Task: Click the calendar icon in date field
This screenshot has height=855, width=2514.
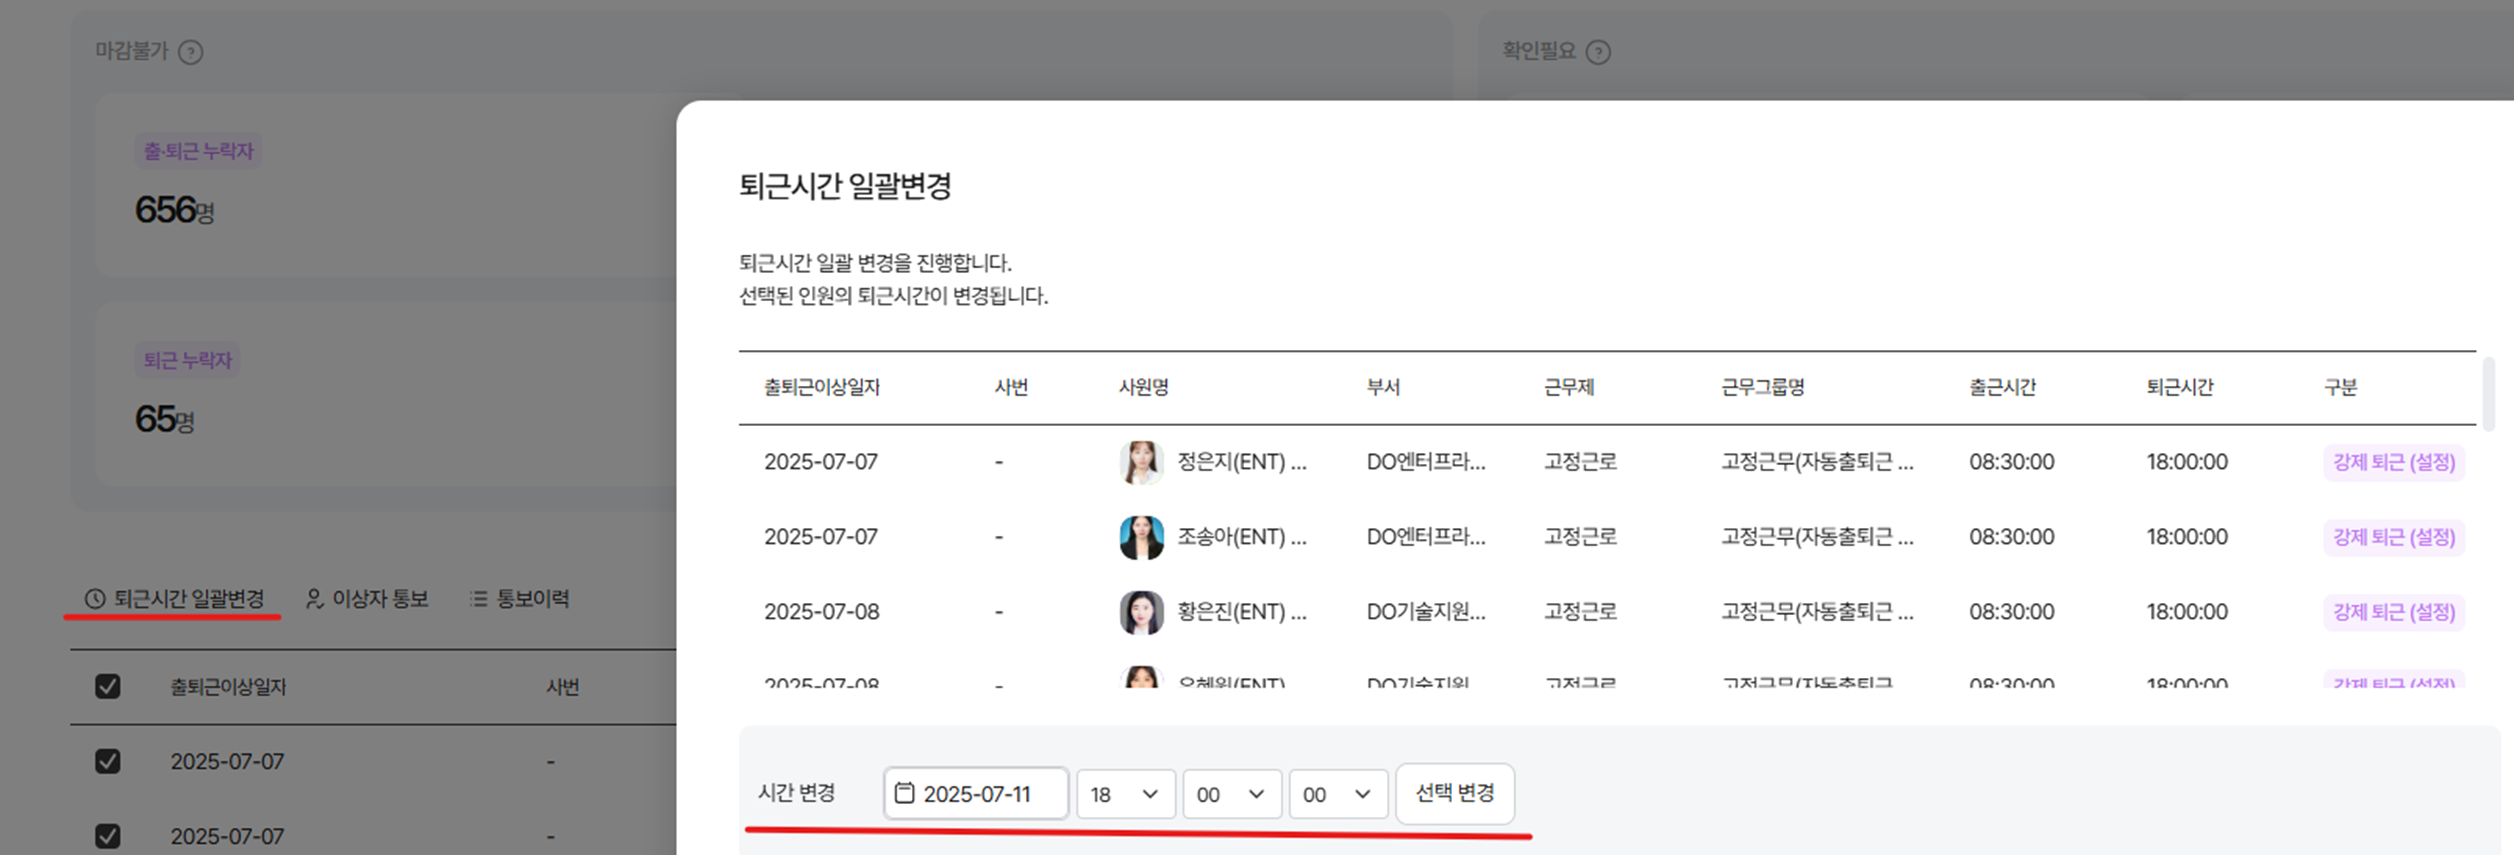Action: point(904,793)
